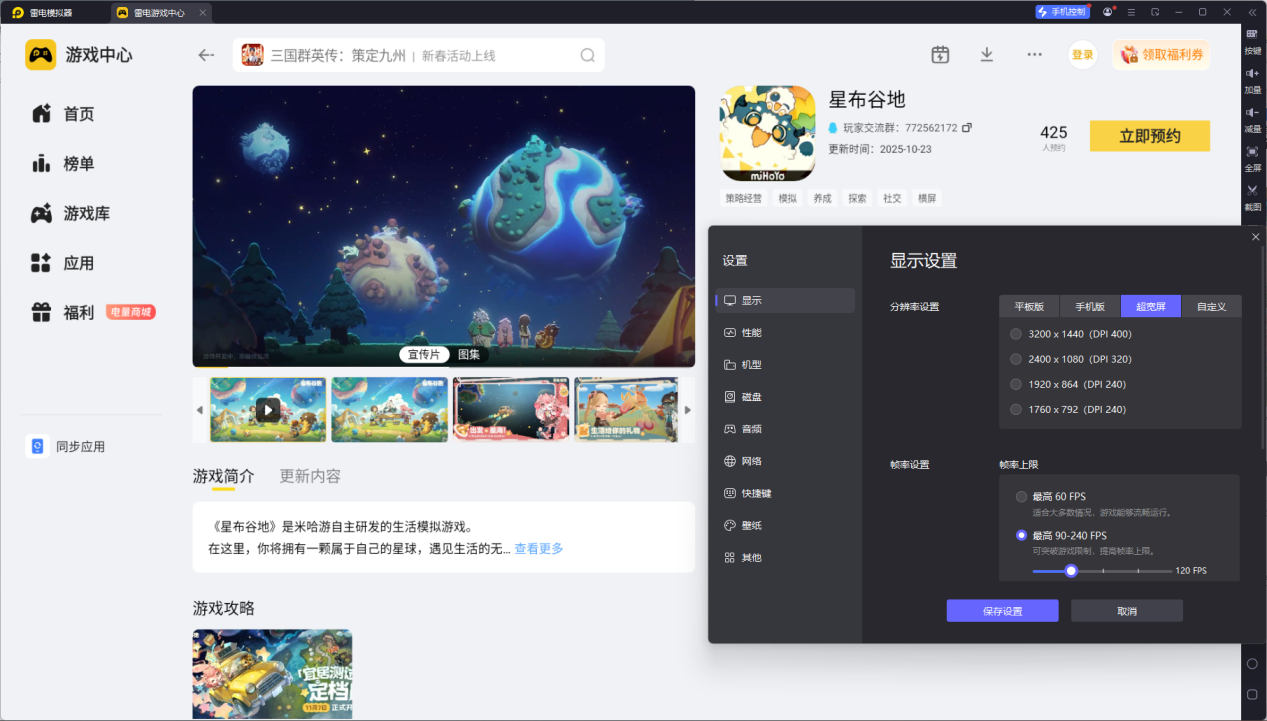Open 其他 other settings section
The width and height of the screenshot is (1267, 721).
pyautogui.click(x=785, y=557)
